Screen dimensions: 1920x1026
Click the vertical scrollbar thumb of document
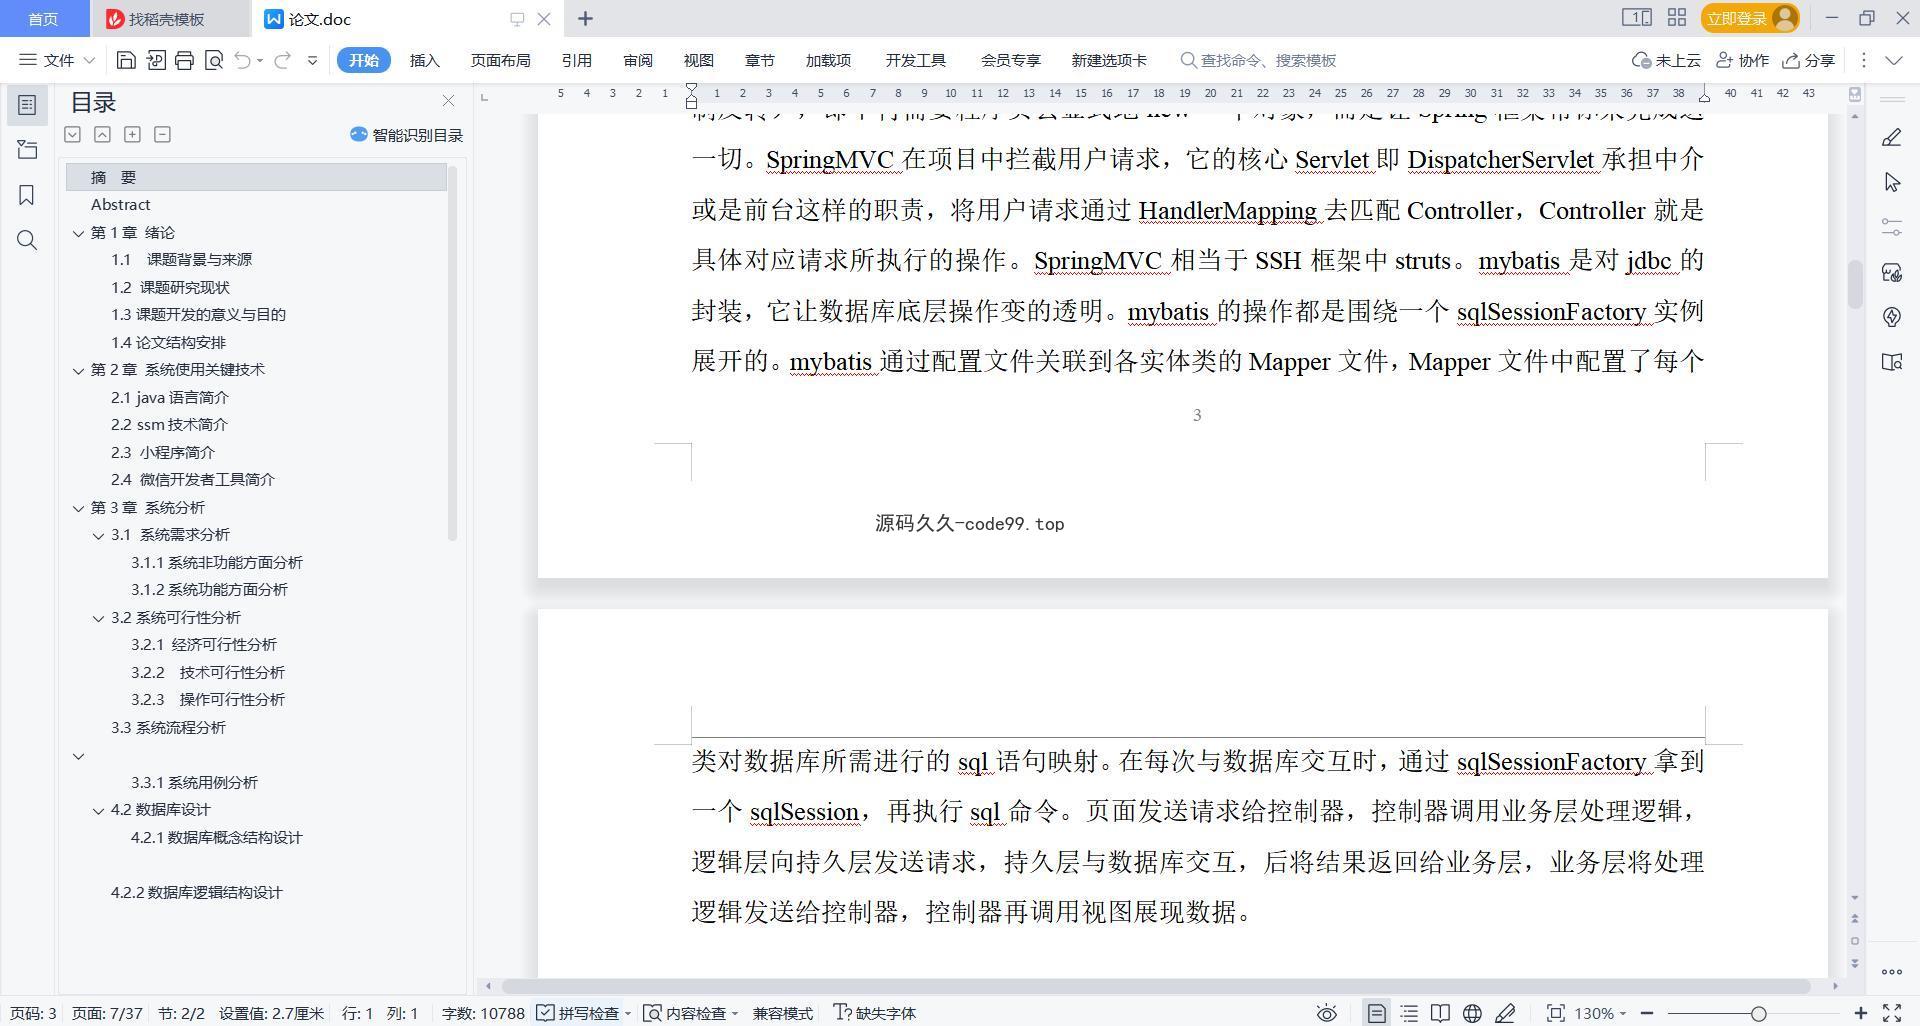coord(1855,284)
